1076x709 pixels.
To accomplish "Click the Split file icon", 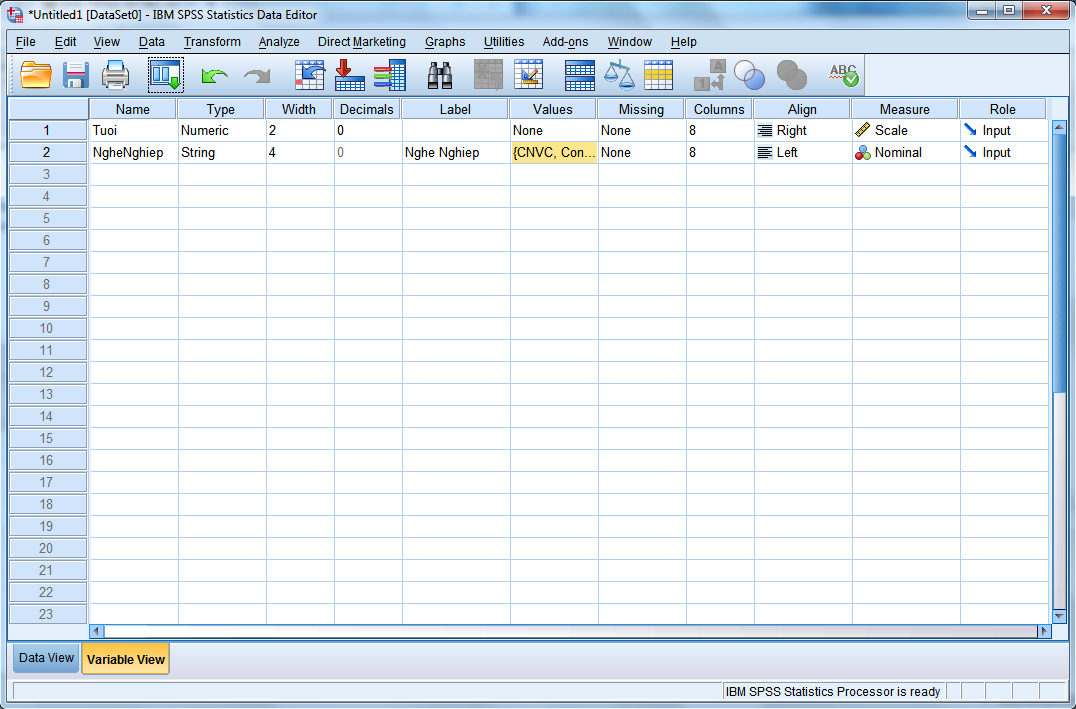I will [x=579, y=75].
